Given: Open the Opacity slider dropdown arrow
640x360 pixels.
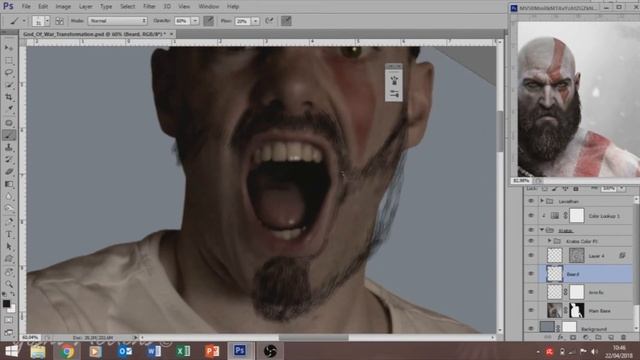Looking at the screenshot, I should pyautogui.click(x=195, y=21).
